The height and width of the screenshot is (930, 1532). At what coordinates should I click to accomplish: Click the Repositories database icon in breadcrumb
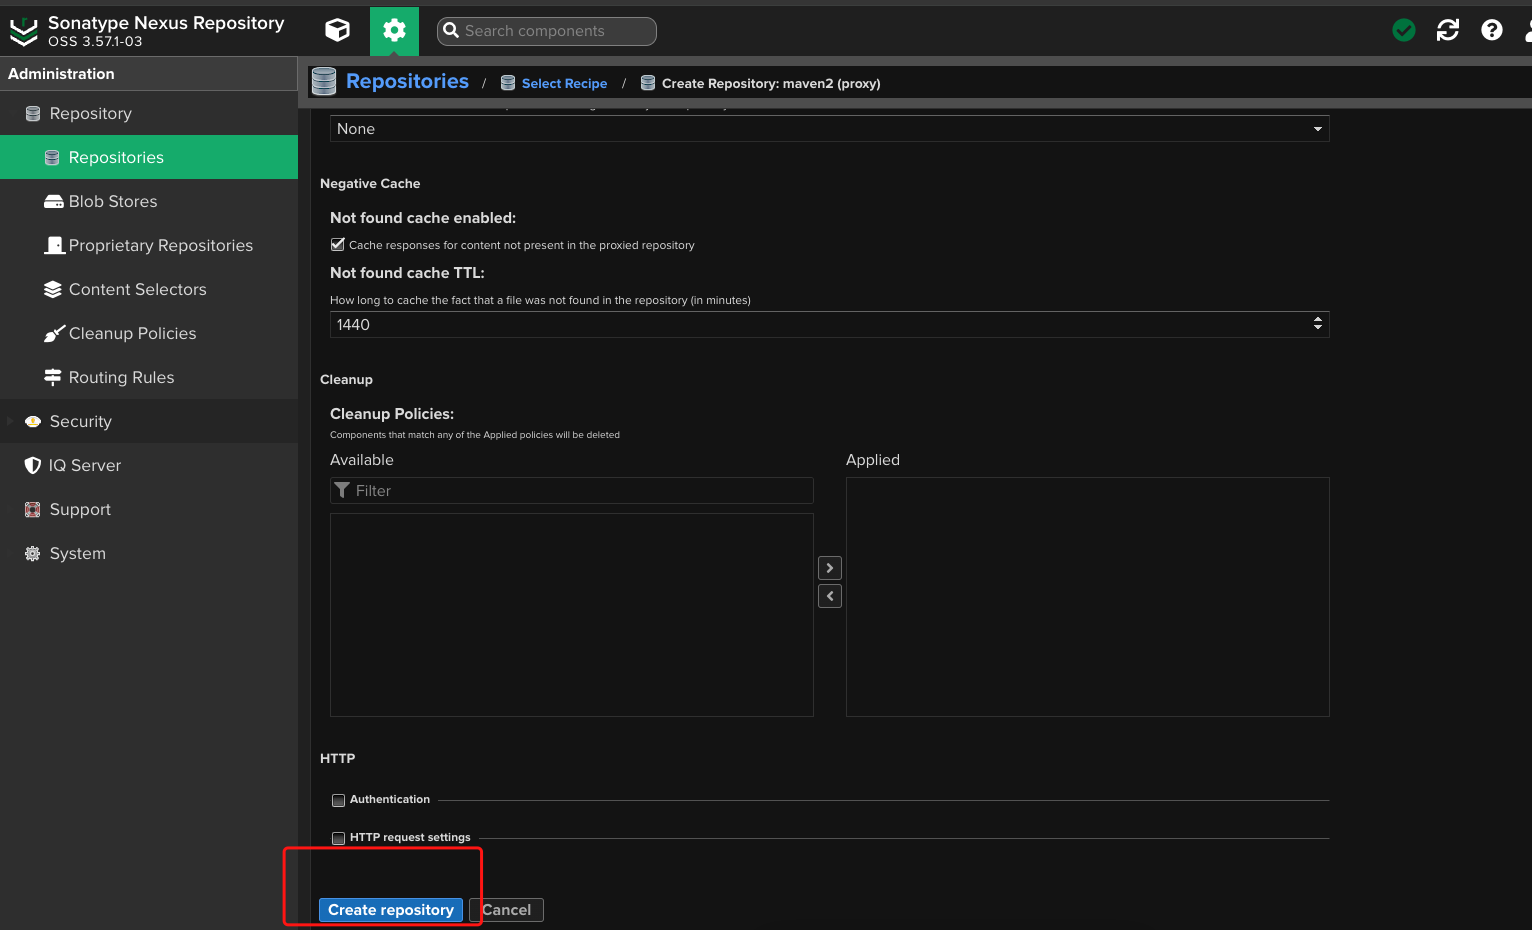click(324, 82)
